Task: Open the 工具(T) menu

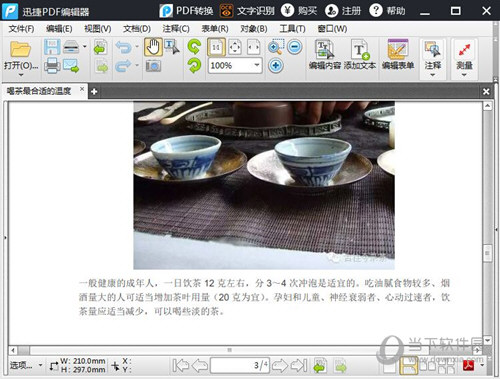Action: (292, 29)
